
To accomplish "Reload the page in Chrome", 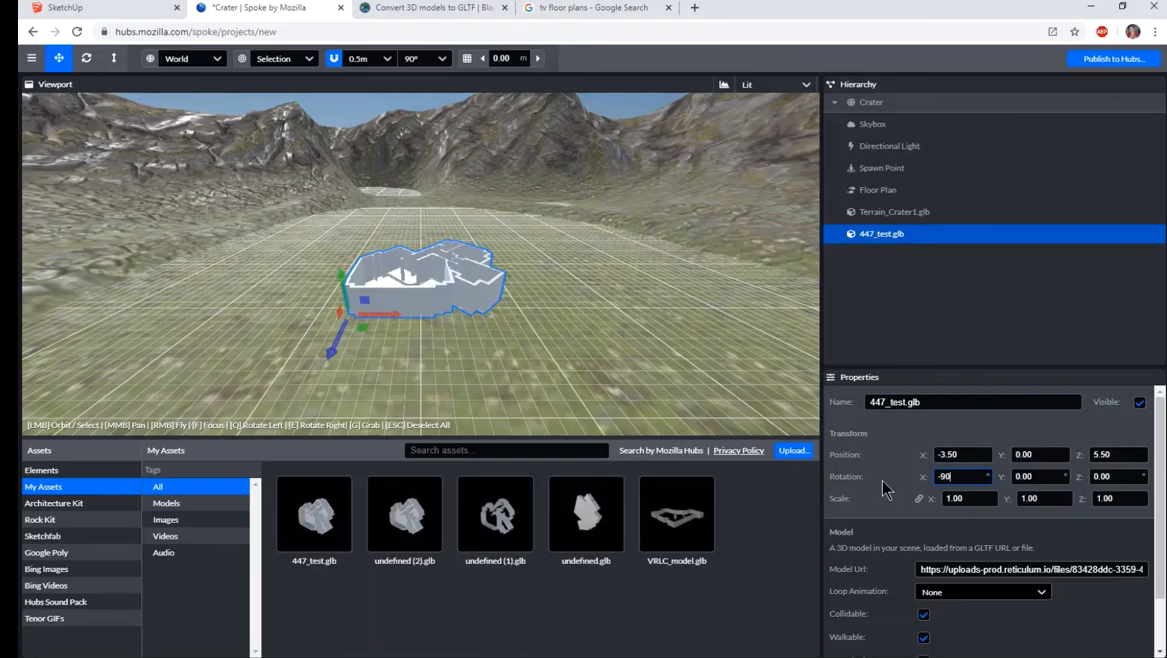I will 77,31.
